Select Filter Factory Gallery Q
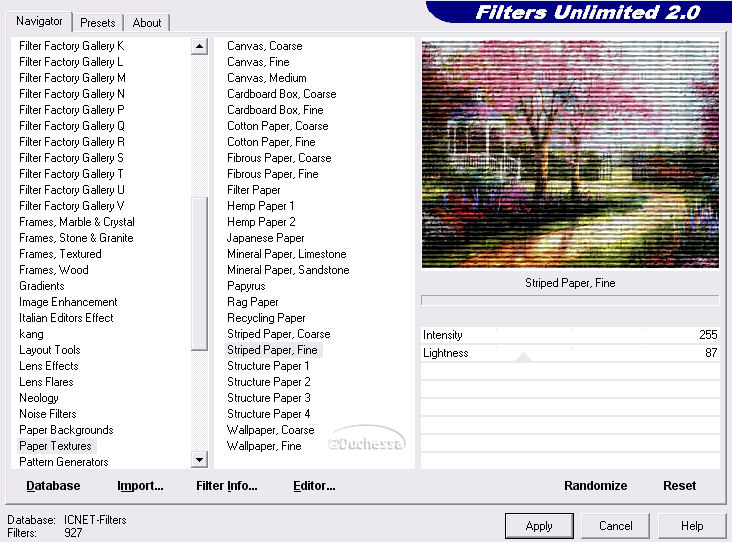Image resolution: width=732 pixels, height=542 pixels. pyautogui.click(x=71, y=126)
